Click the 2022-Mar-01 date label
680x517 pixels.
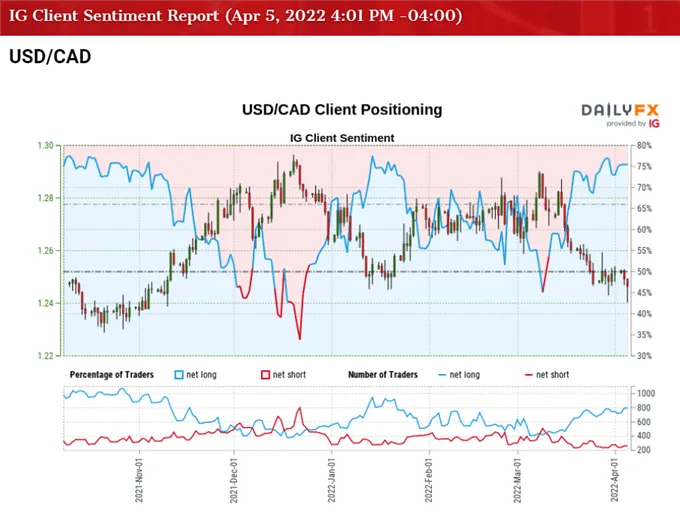tap(517, 482)
